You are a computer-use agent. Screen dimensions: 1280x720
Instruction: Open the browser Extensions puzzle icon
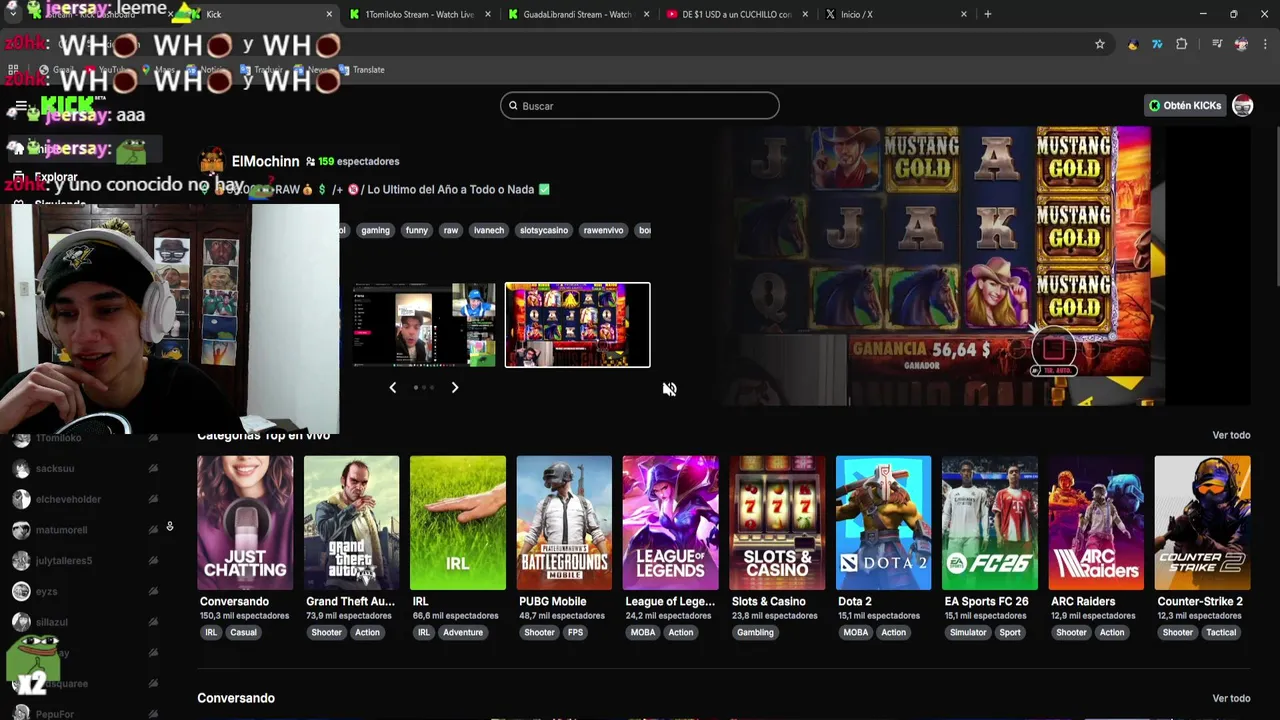1181,44
